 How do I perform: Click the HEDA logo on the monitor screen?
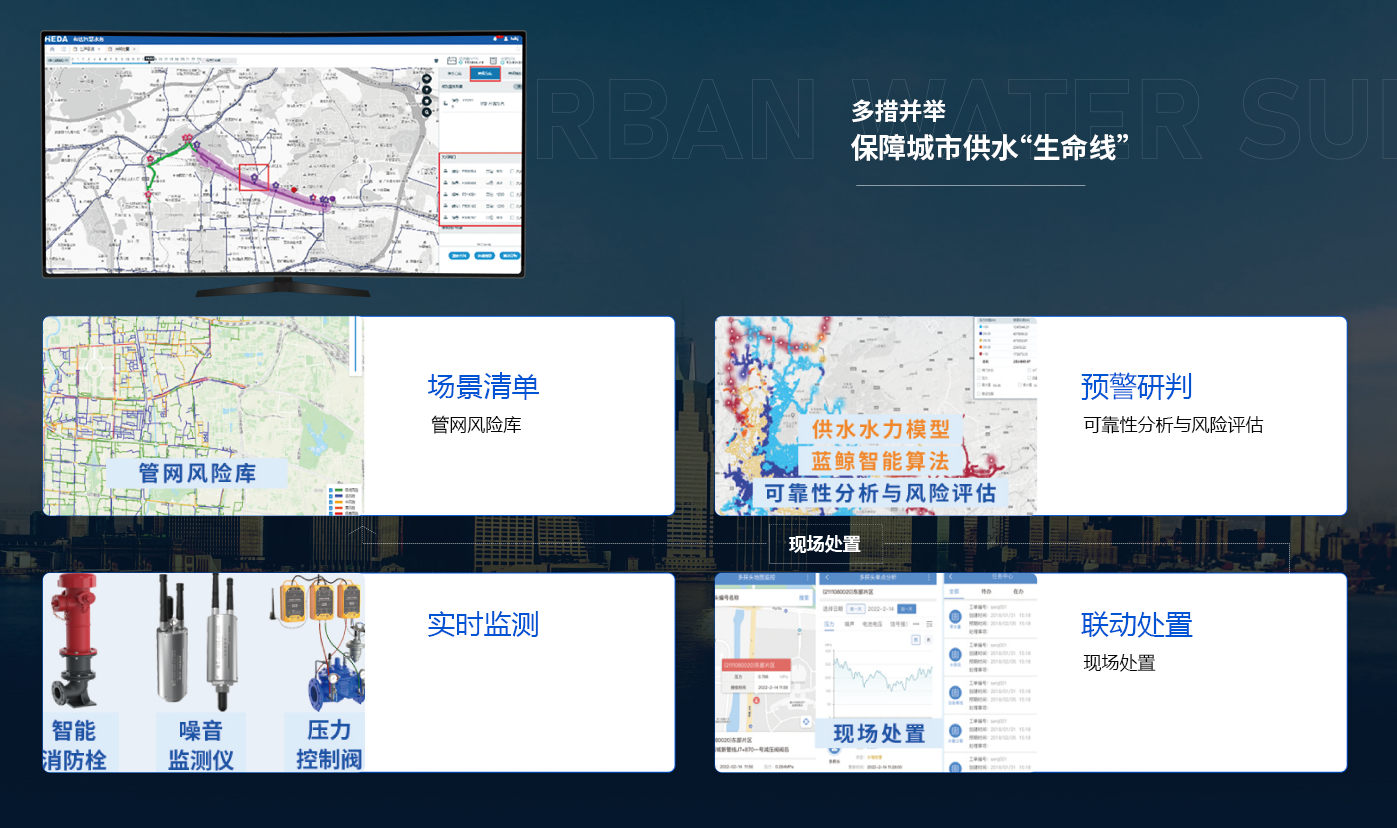(x=56, y=38)
